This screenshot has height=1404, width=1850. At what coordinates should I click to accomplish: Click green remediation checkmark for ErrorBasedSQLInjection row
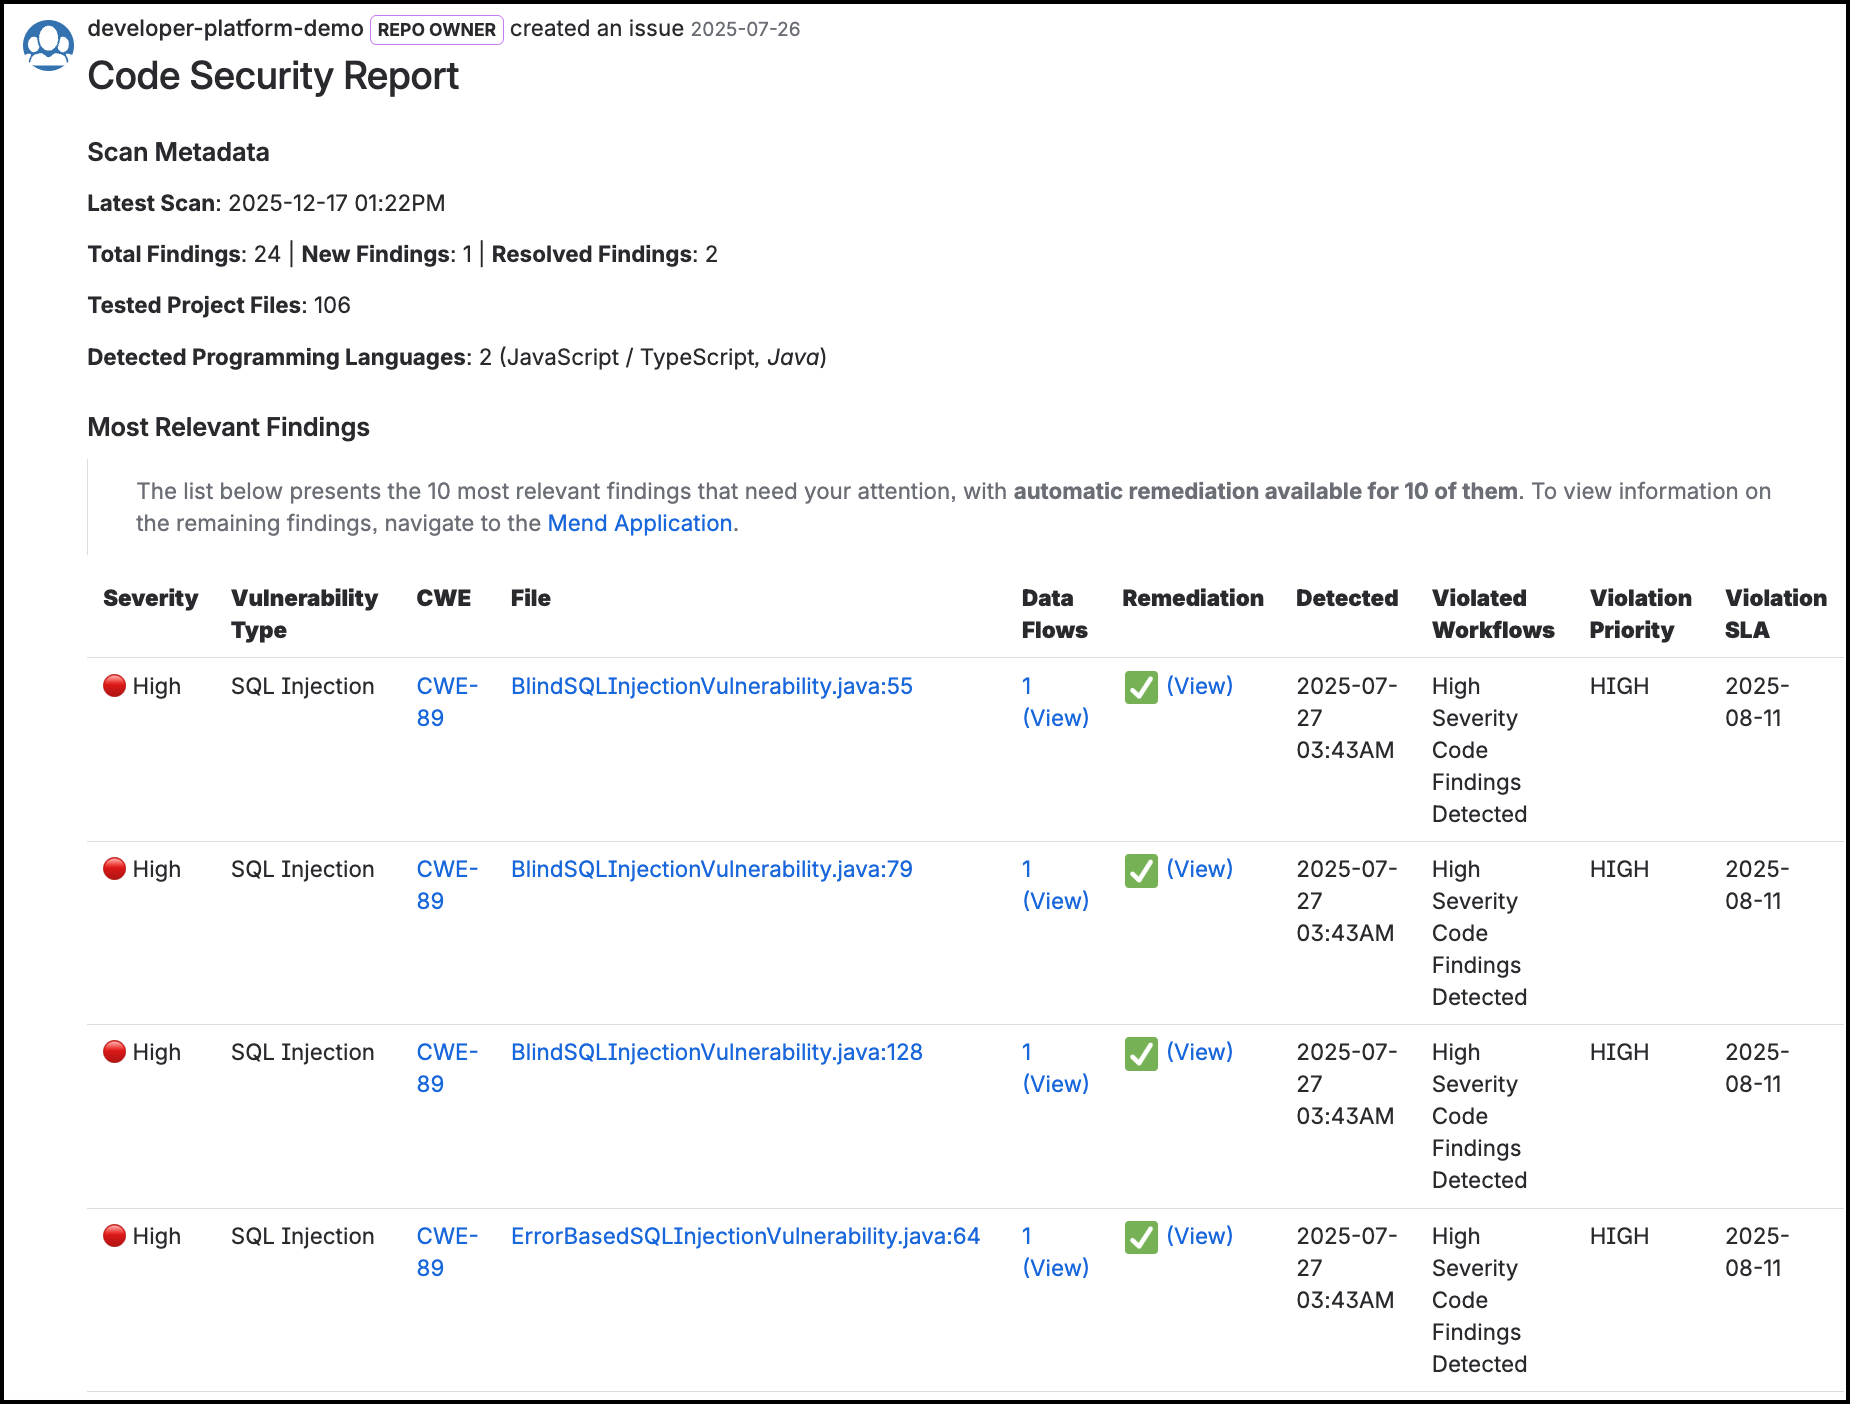(x=1141, y=1237)
